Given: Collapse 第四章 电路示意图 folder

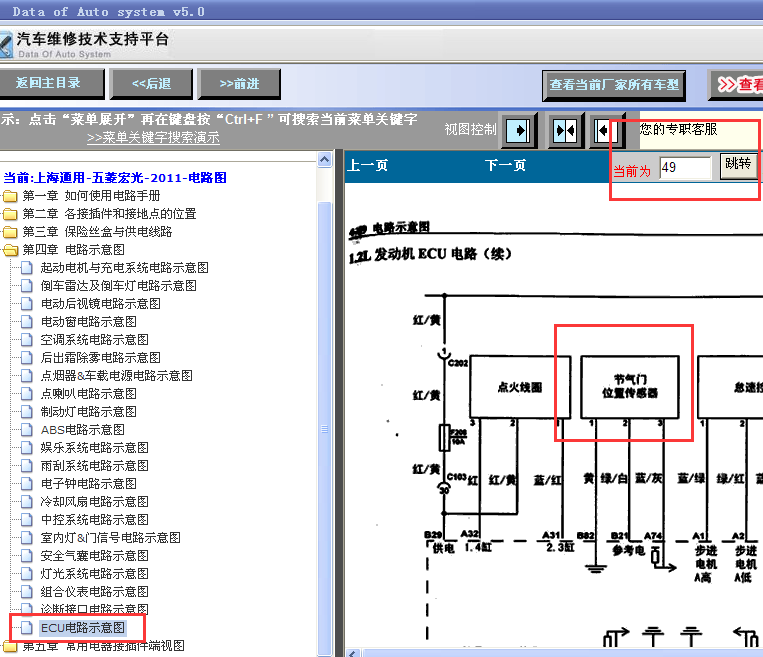Looking at the screenshot, I should click(10, 250).
